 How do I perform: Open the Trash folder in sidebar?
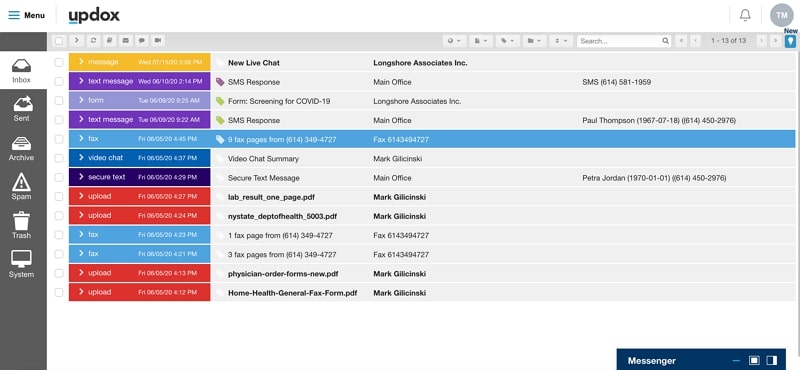pos(21,225)
